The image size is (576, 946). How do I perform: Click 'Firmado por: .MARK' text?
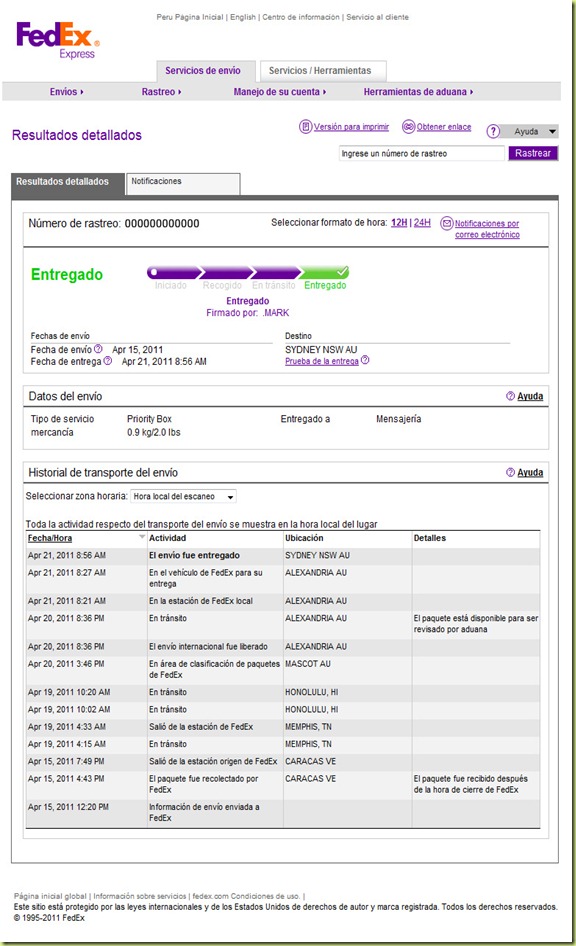[247, 313]
